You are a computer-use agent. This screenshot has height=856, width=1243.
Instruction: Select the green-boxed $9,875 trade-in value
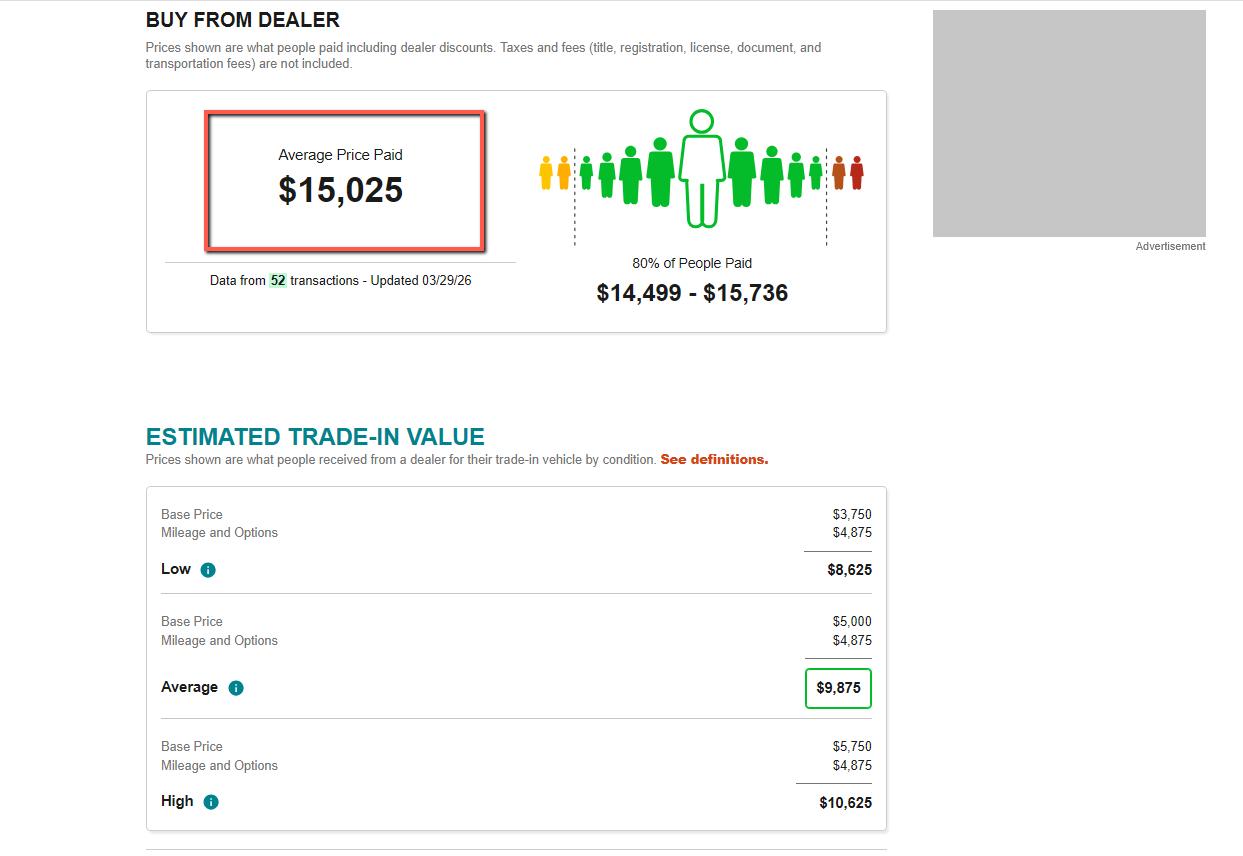[838, 688]
